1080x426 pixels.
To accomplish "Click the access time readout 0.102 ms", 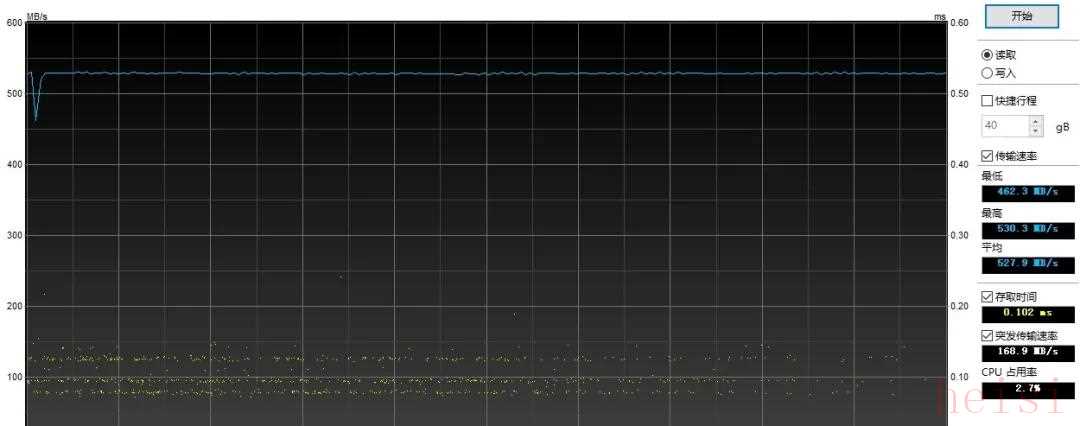I will click(x=1028, y=313).
